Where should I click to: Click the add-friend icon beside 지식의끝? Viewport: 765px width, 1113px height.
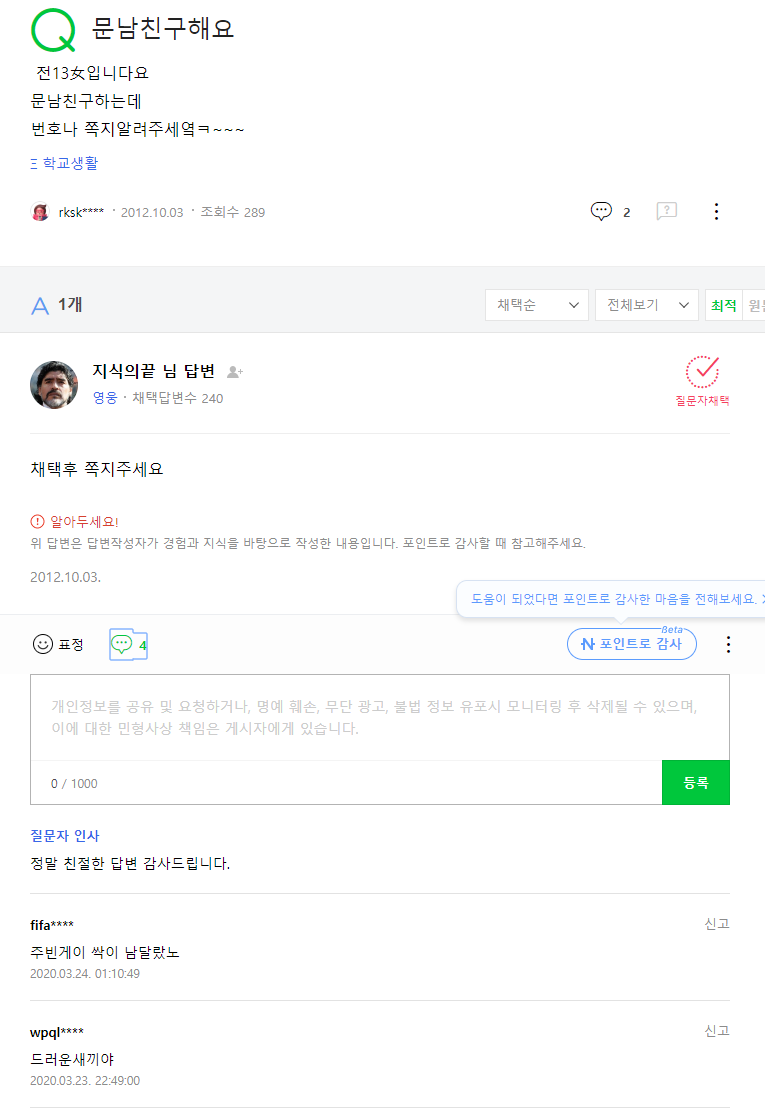point(235,372)
